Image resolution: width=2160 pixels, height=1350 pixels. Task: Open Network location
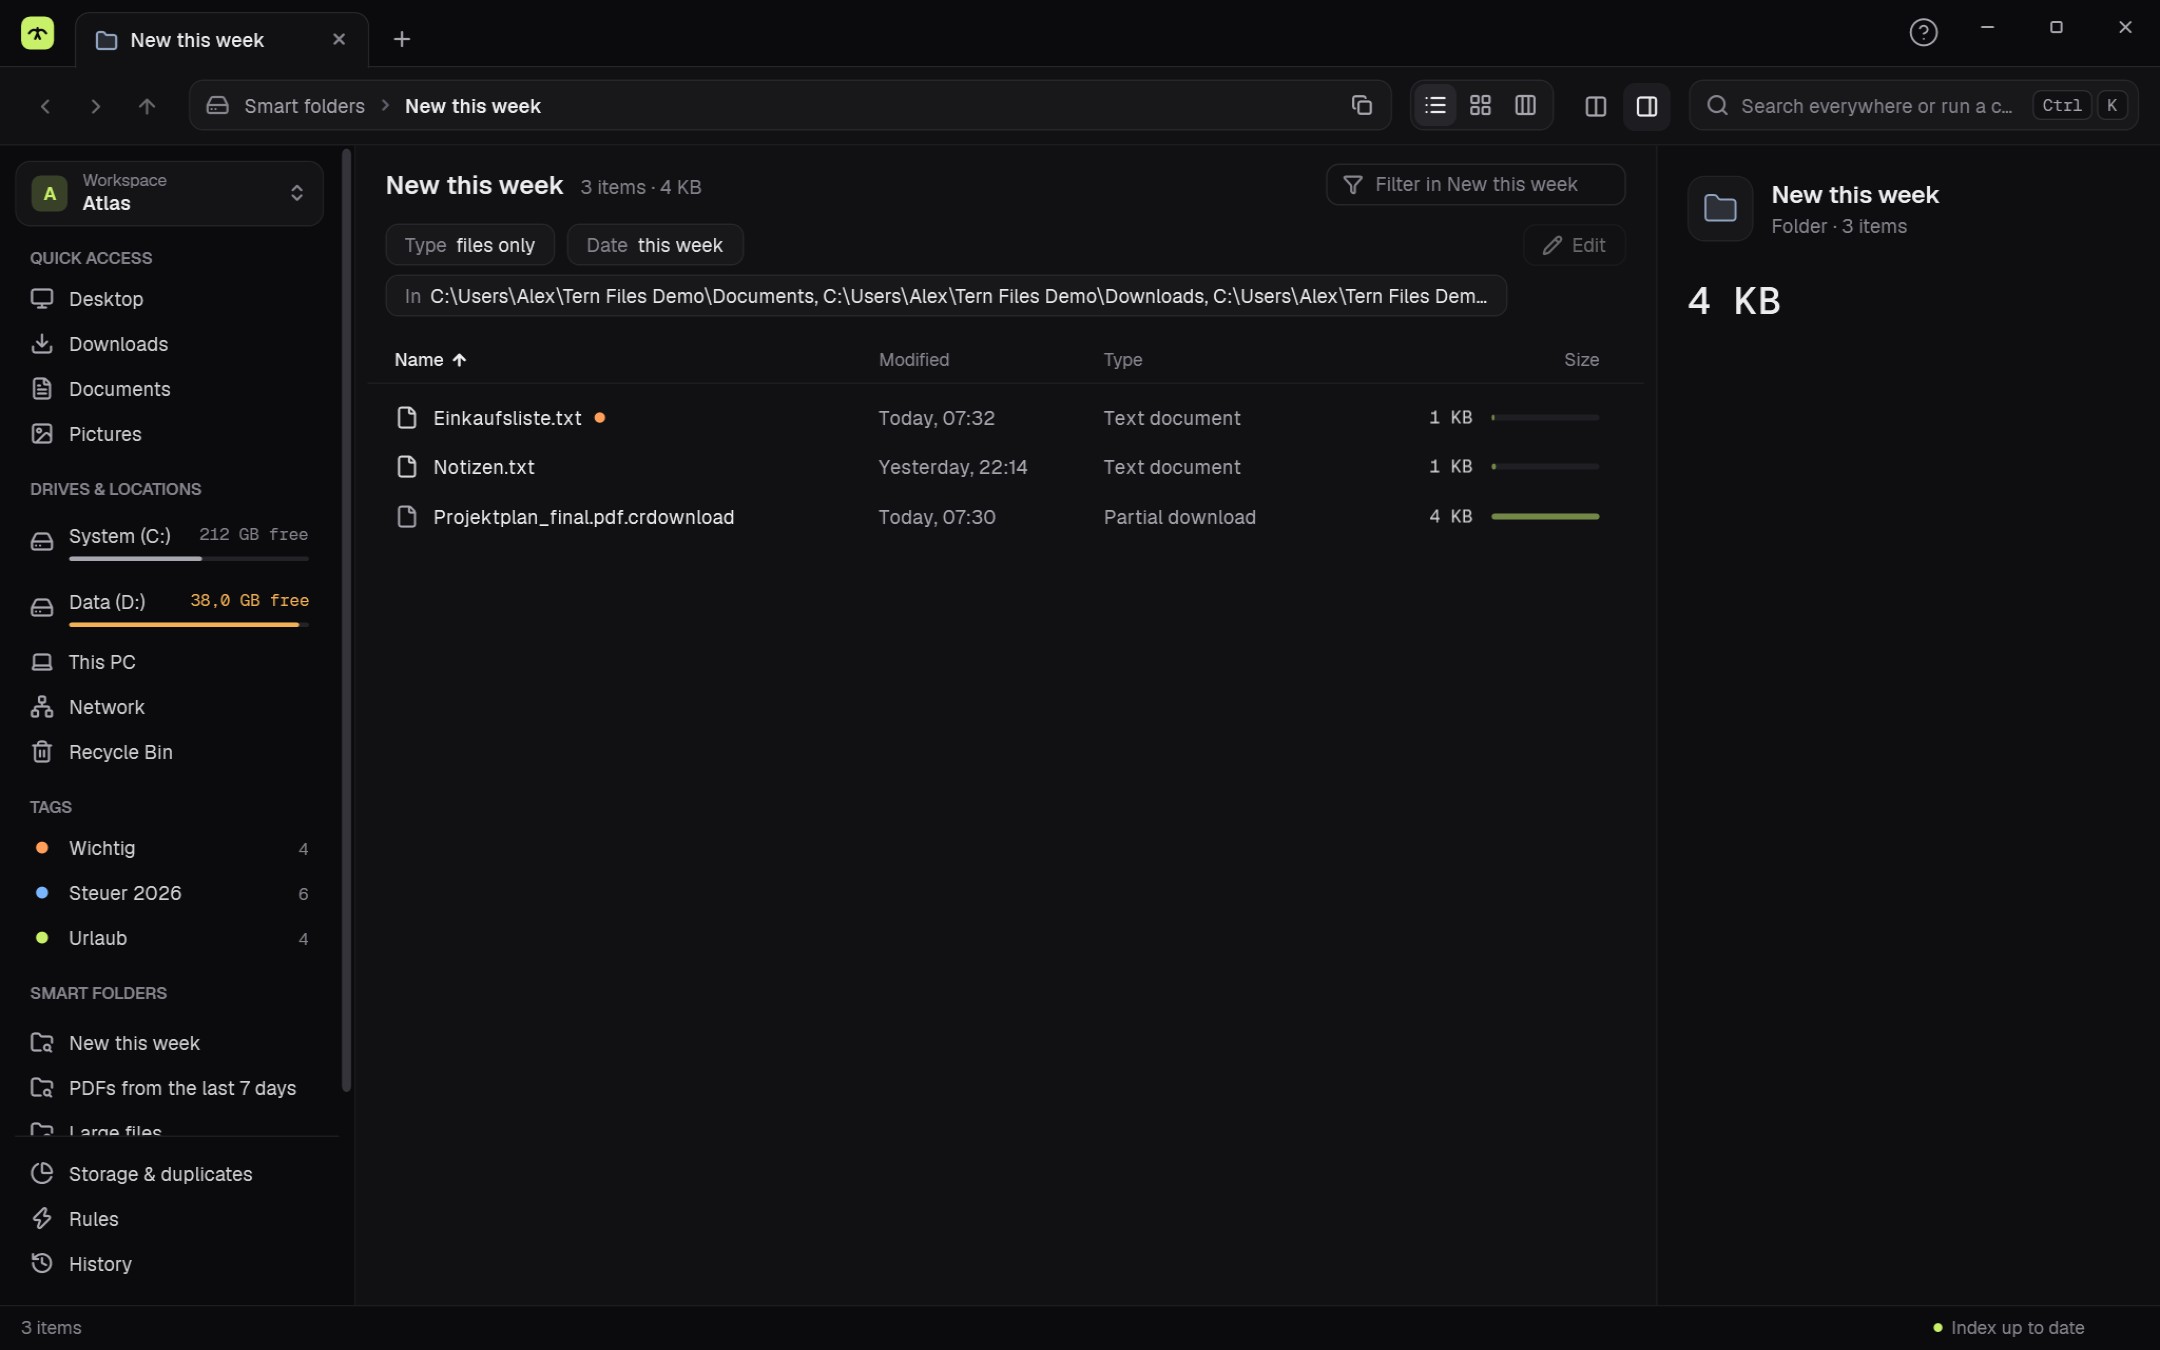169,707
